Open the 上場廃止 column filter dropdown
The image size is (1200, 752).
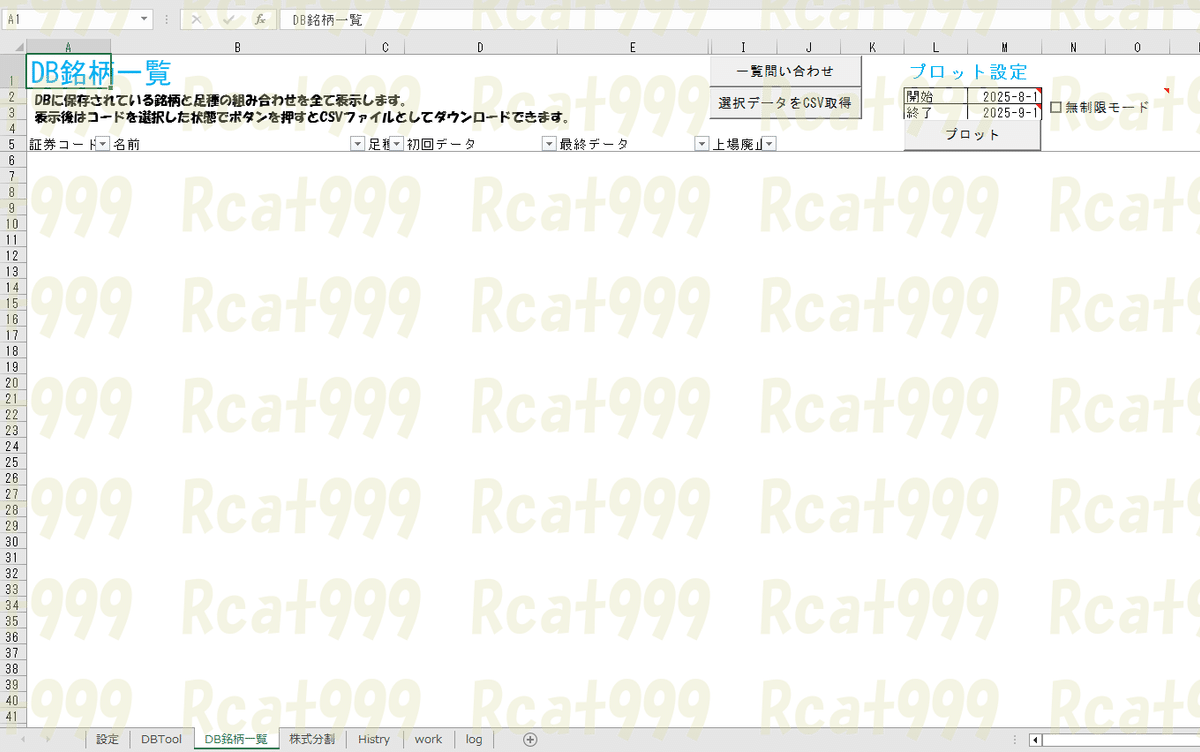767,143
